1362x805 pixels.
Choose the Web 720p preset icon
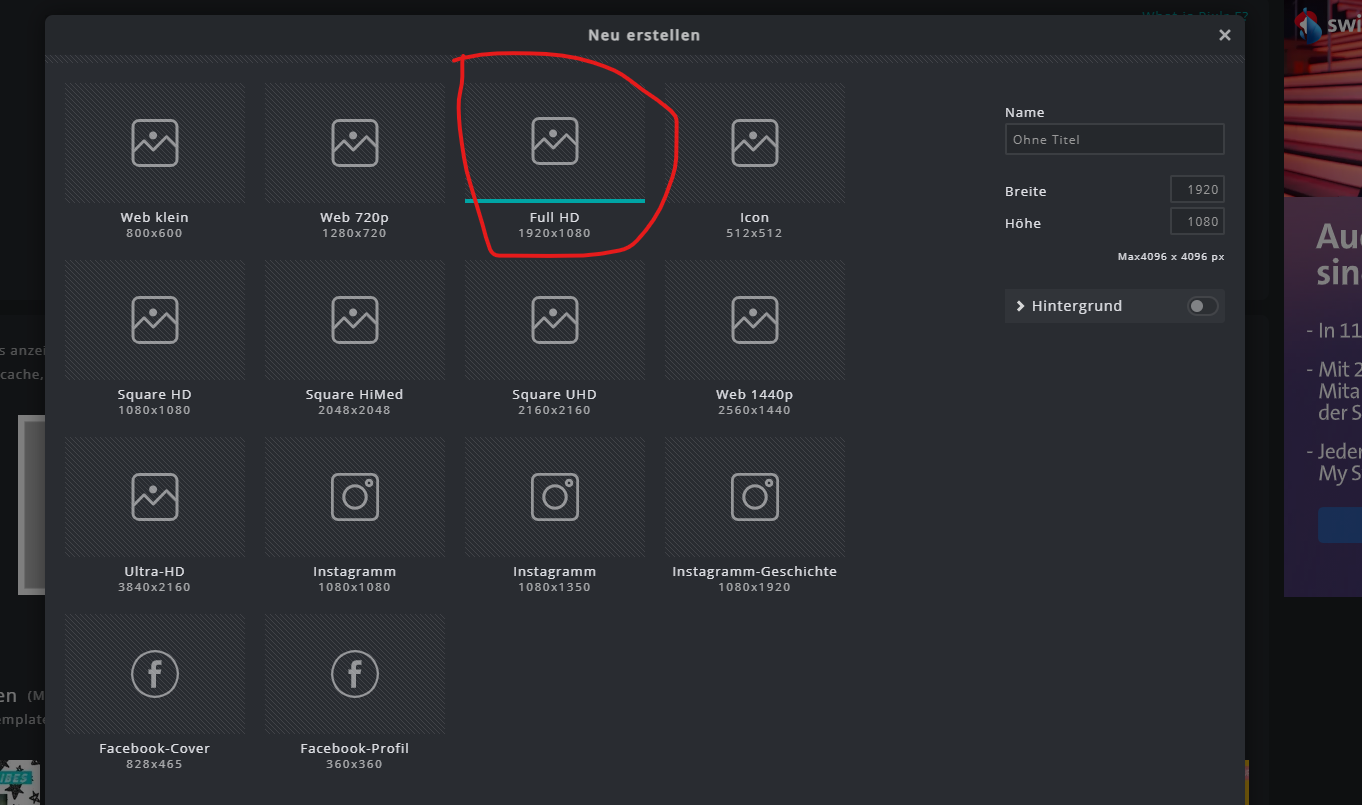[355, 142]
